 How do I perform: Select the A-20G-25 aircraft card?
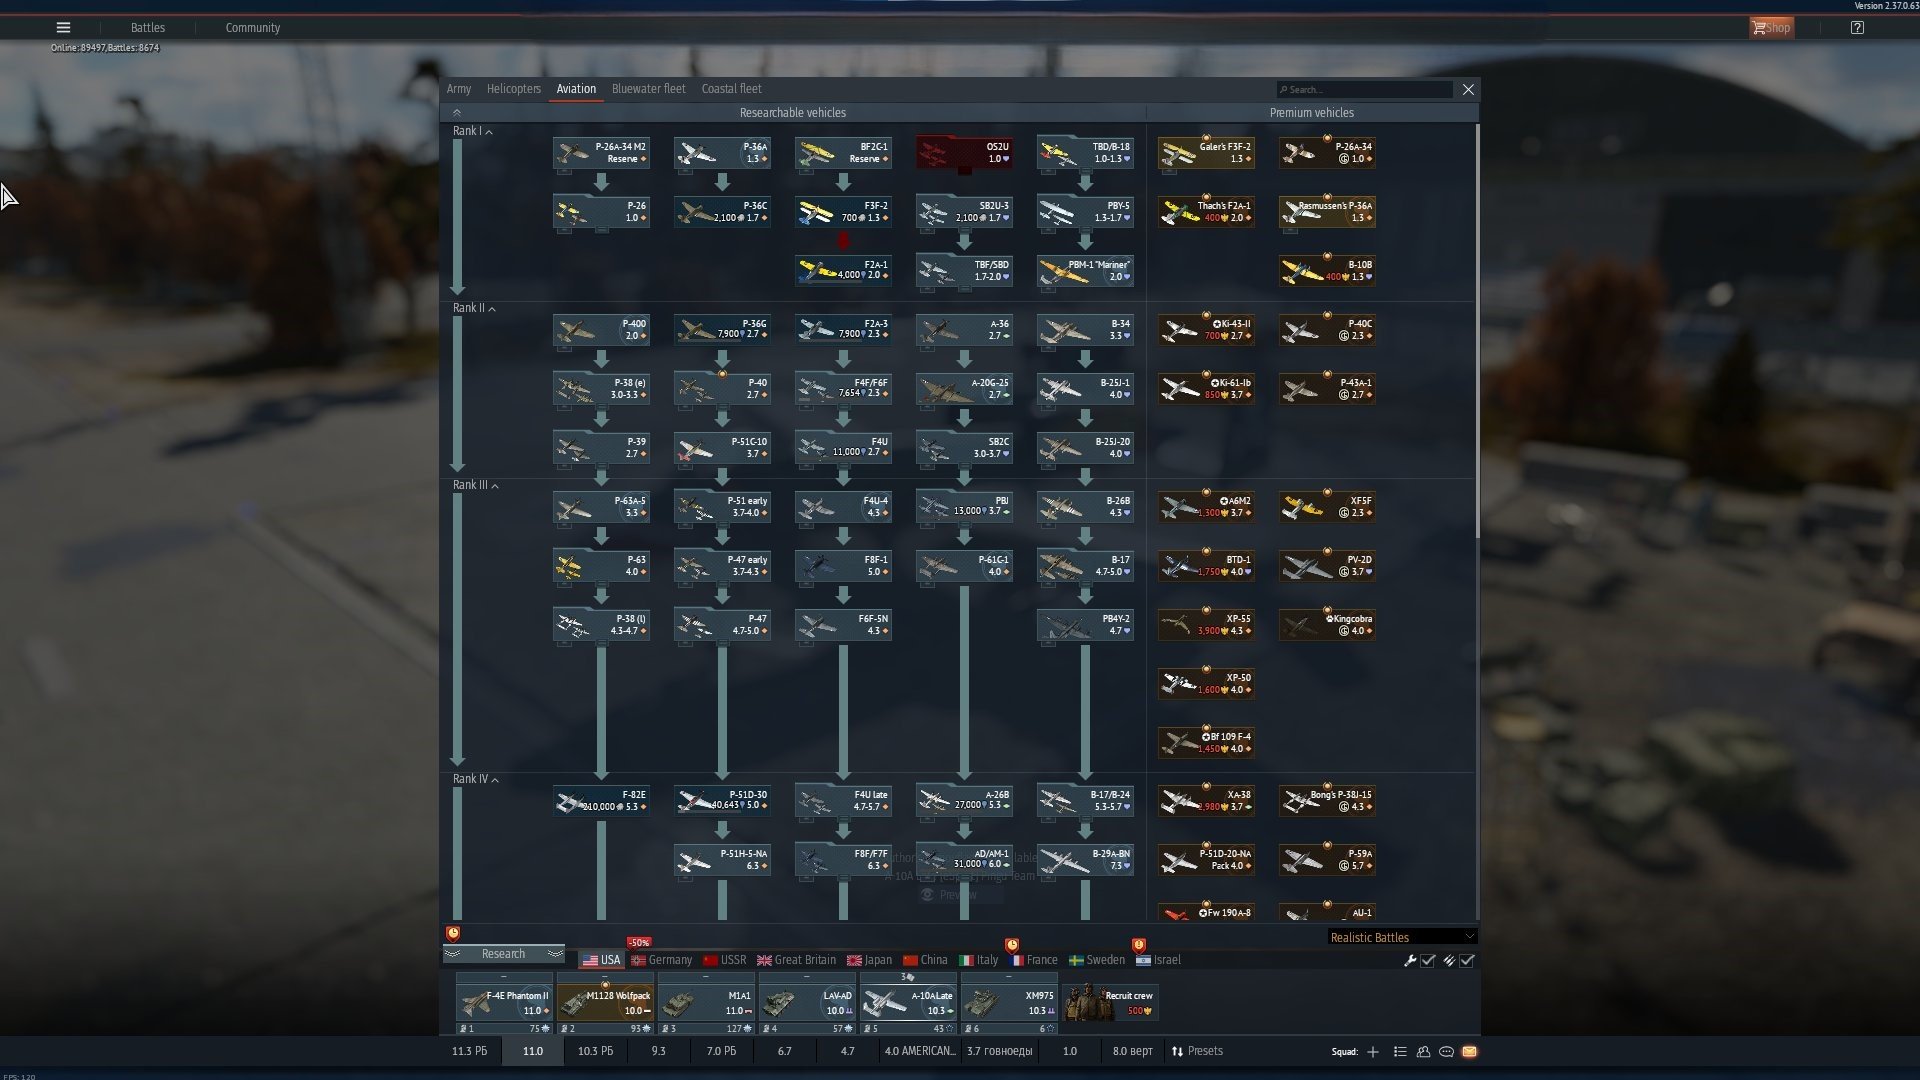[x=964, y=388]
